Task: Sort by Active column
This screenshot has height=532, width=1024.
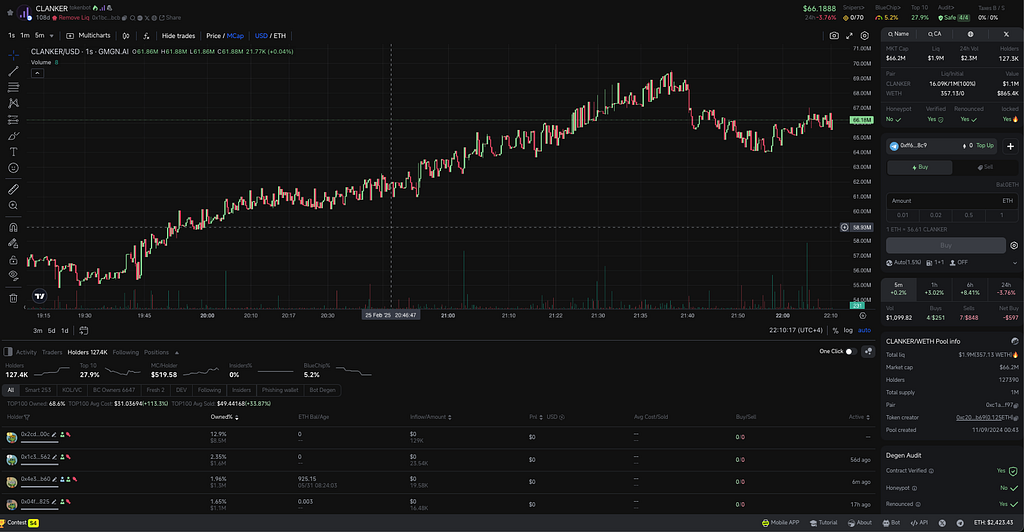Action: [x=859, y=417]
